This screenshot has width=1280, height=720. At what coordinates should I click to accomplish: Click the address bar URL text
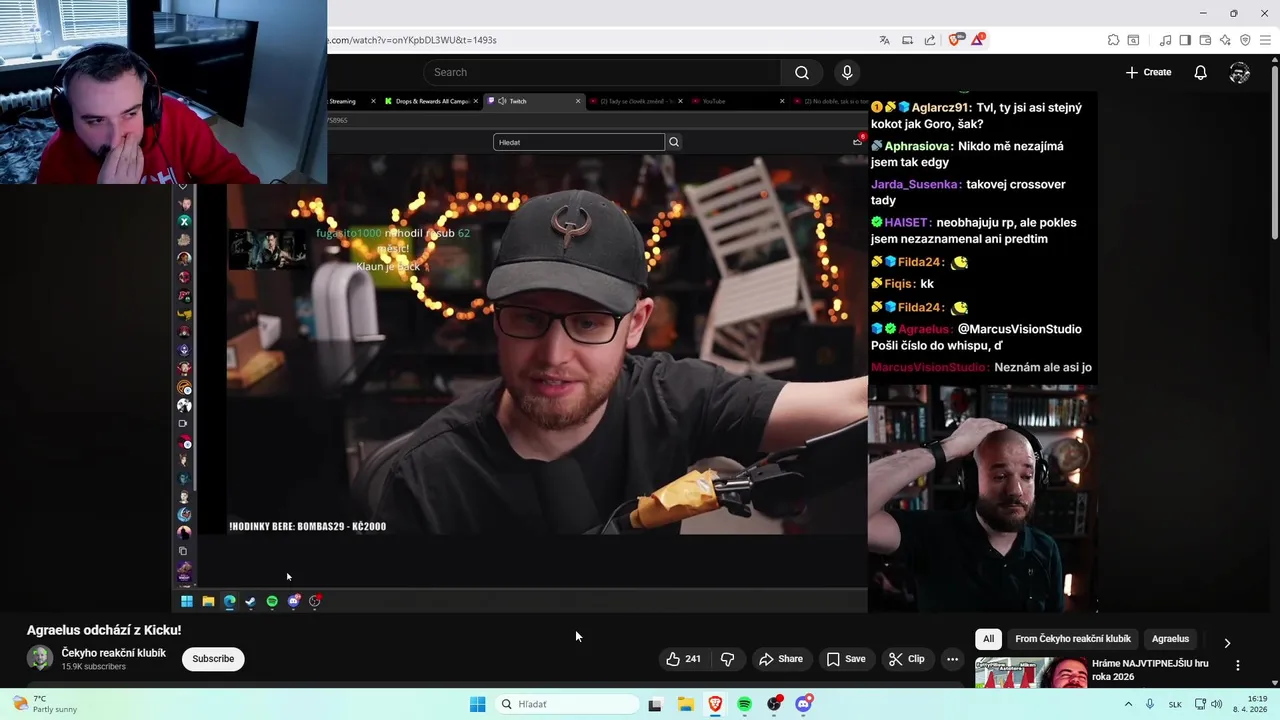point(413,40)
